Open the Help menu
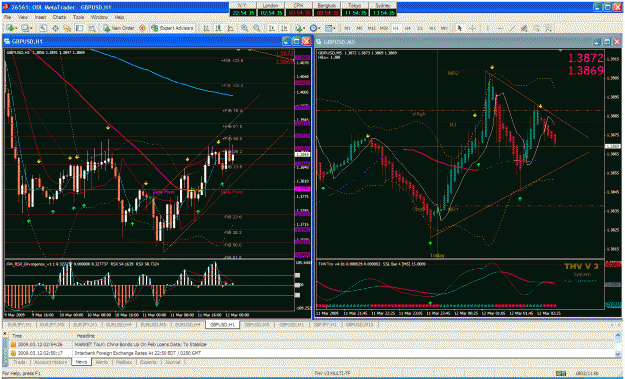625x379 pixels. (119, 18)
